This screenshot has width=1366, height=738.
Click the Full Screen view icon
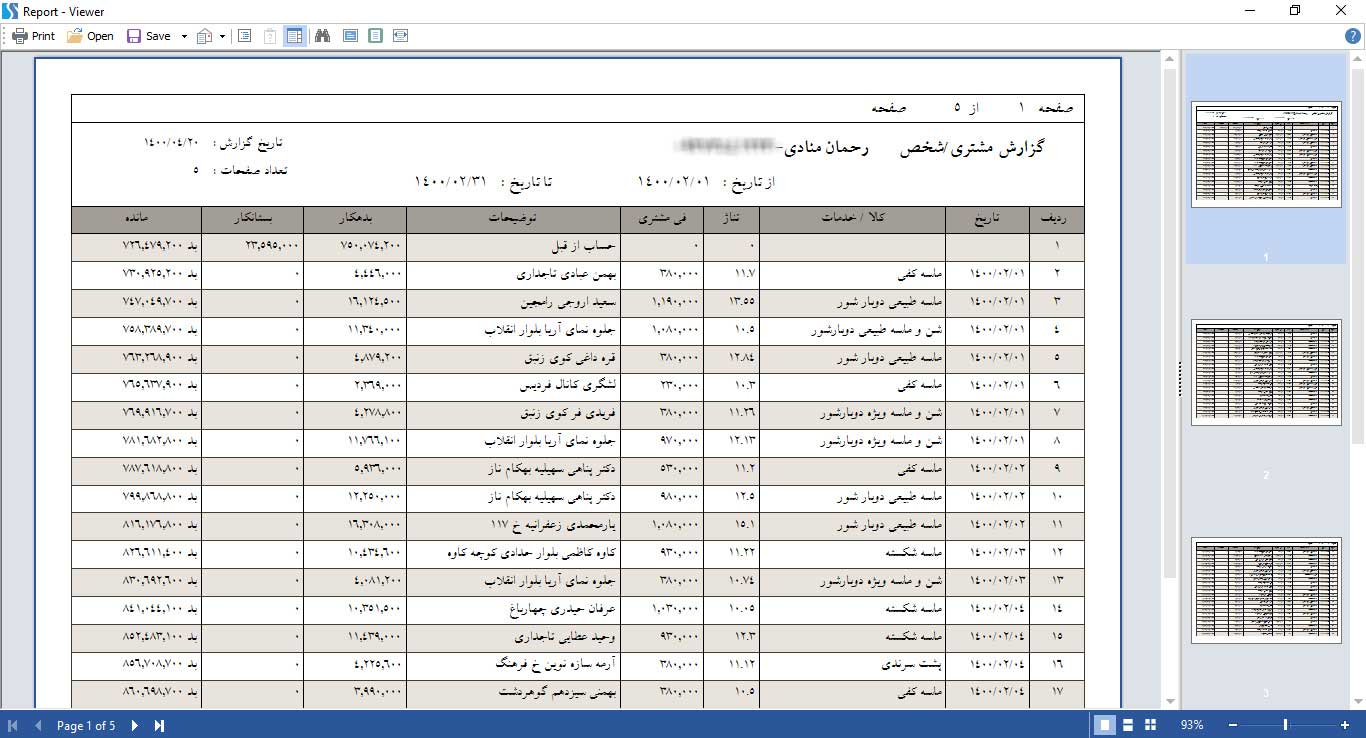[350, 36]
